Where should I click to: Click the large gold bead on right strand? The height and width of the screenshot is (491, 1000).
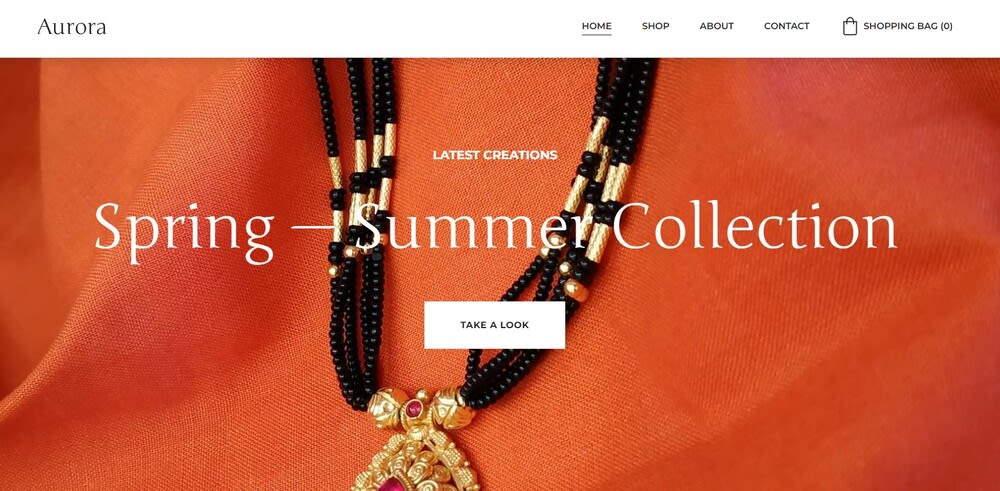pyautogui.click(x=575, y=291)
